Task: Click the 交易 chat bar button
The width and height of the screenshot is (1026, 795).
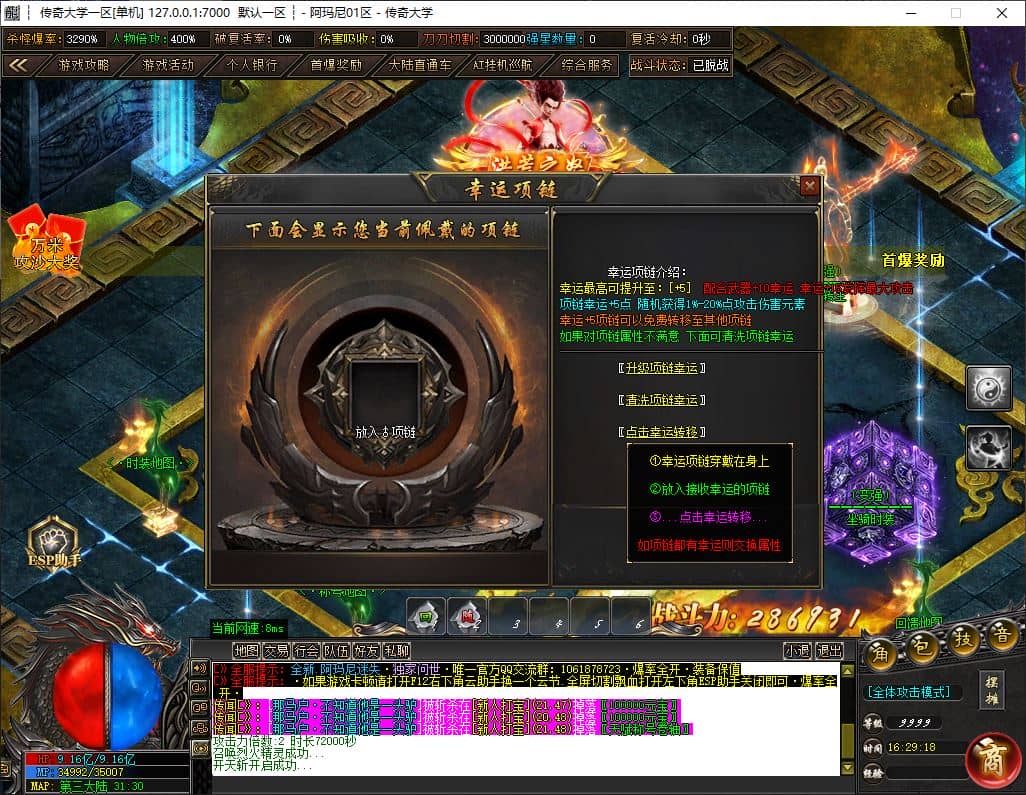Action: [x=276, y=650]
